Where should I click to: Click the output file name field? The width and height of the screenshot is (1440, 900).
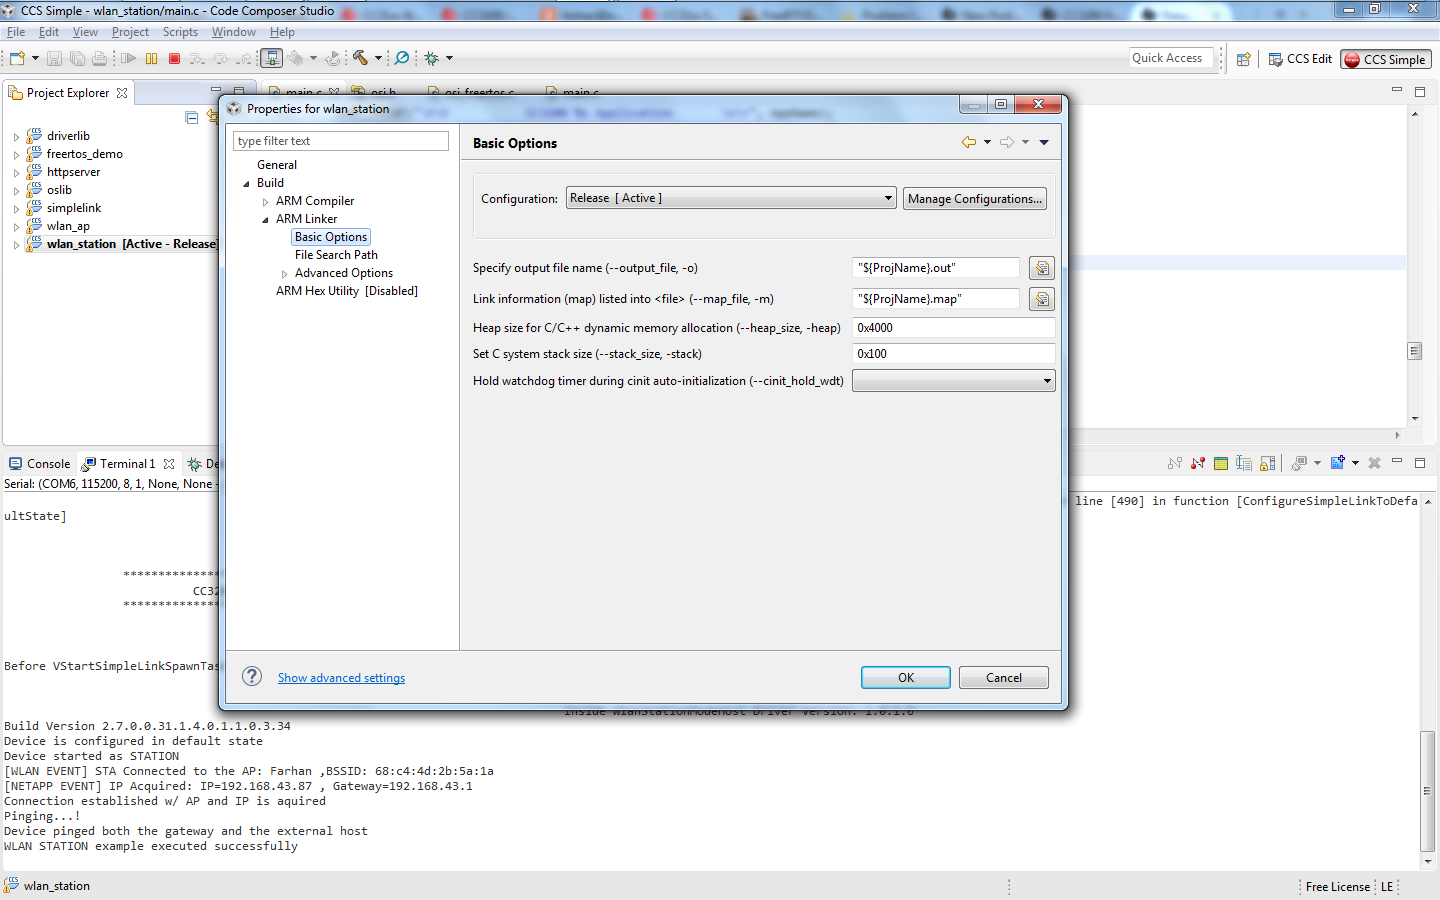pyautogui.click(x=937, y=268)
